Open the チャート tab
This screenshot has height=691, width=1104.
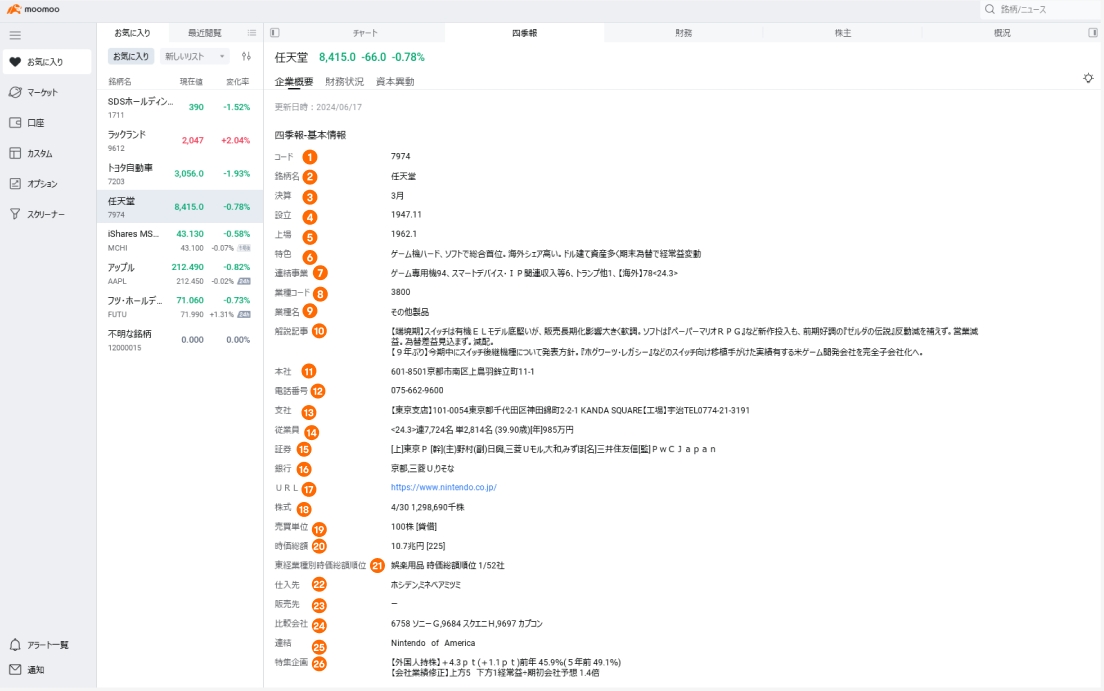point(365,33)
